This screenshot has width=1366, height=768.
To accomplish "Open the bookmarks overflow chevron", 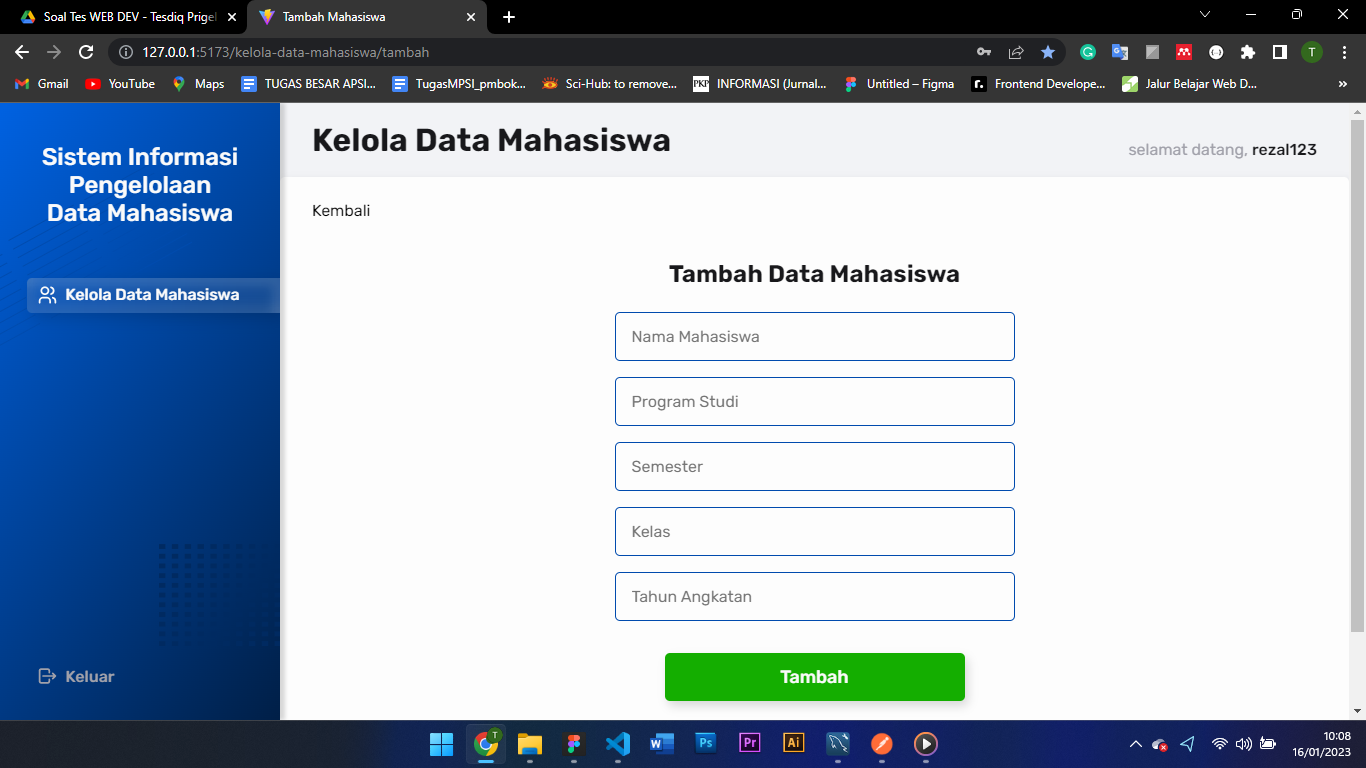I will [x=1343, y=84].
